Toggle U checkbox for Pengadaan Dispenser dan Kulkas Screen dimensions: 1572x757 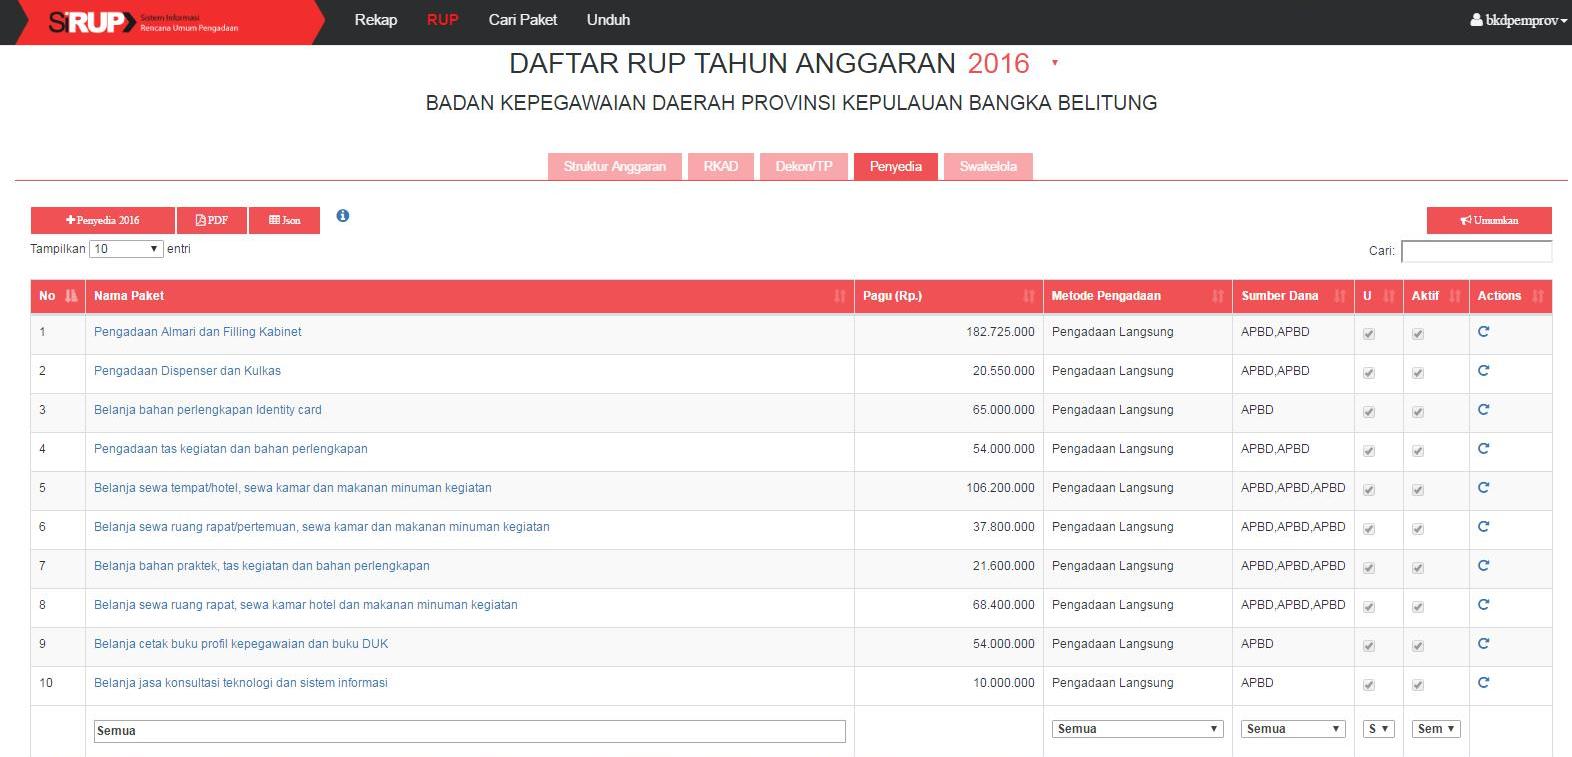pyautogui.click(x=1369, y=373)
